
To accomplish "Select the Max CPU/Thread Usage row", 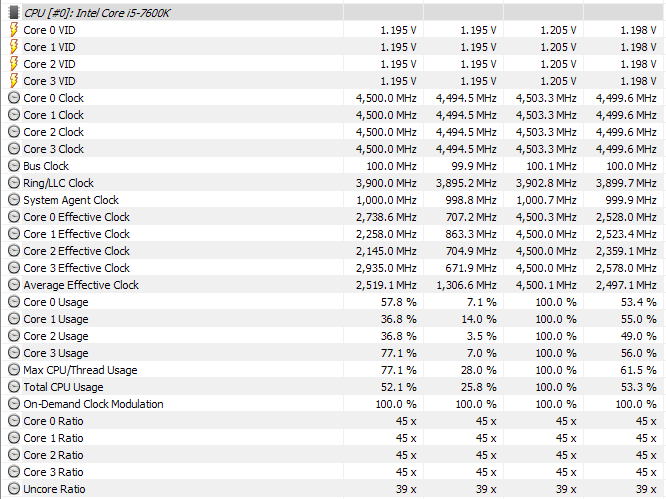I will tap(333, 369).
